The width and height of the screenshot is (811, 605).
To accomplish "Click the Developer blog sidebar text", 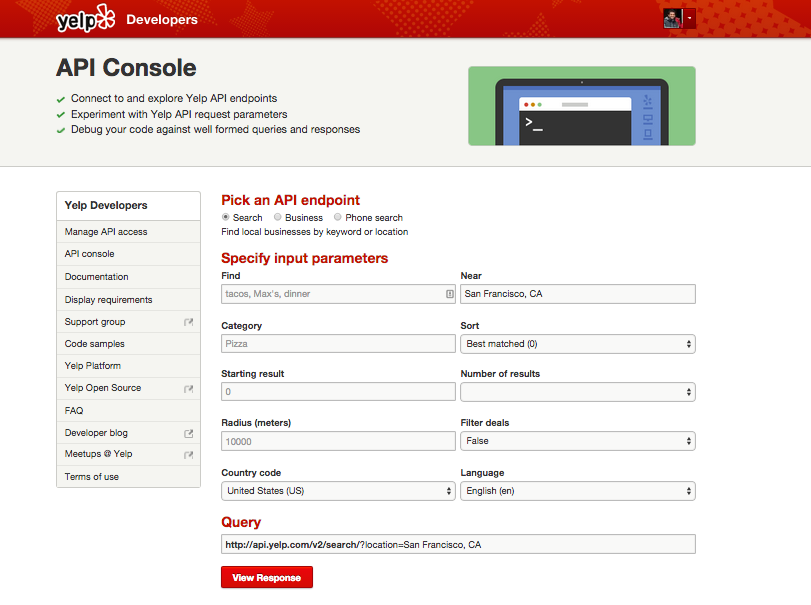I will coord(96,433).
